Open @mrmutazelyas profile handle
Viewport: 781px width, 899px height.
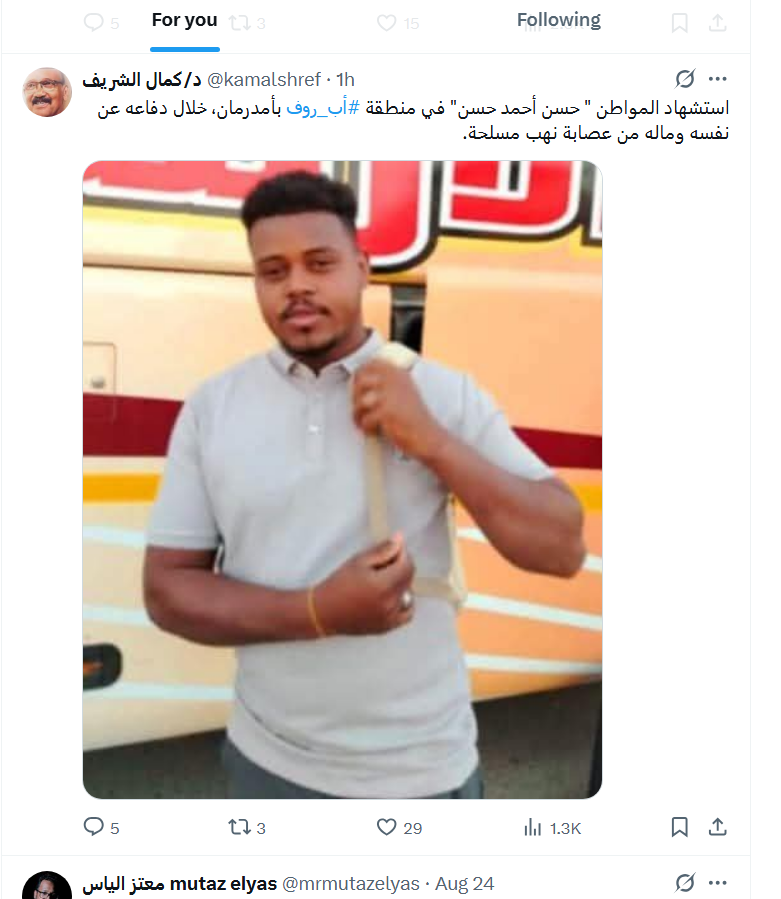pos(351,884)
